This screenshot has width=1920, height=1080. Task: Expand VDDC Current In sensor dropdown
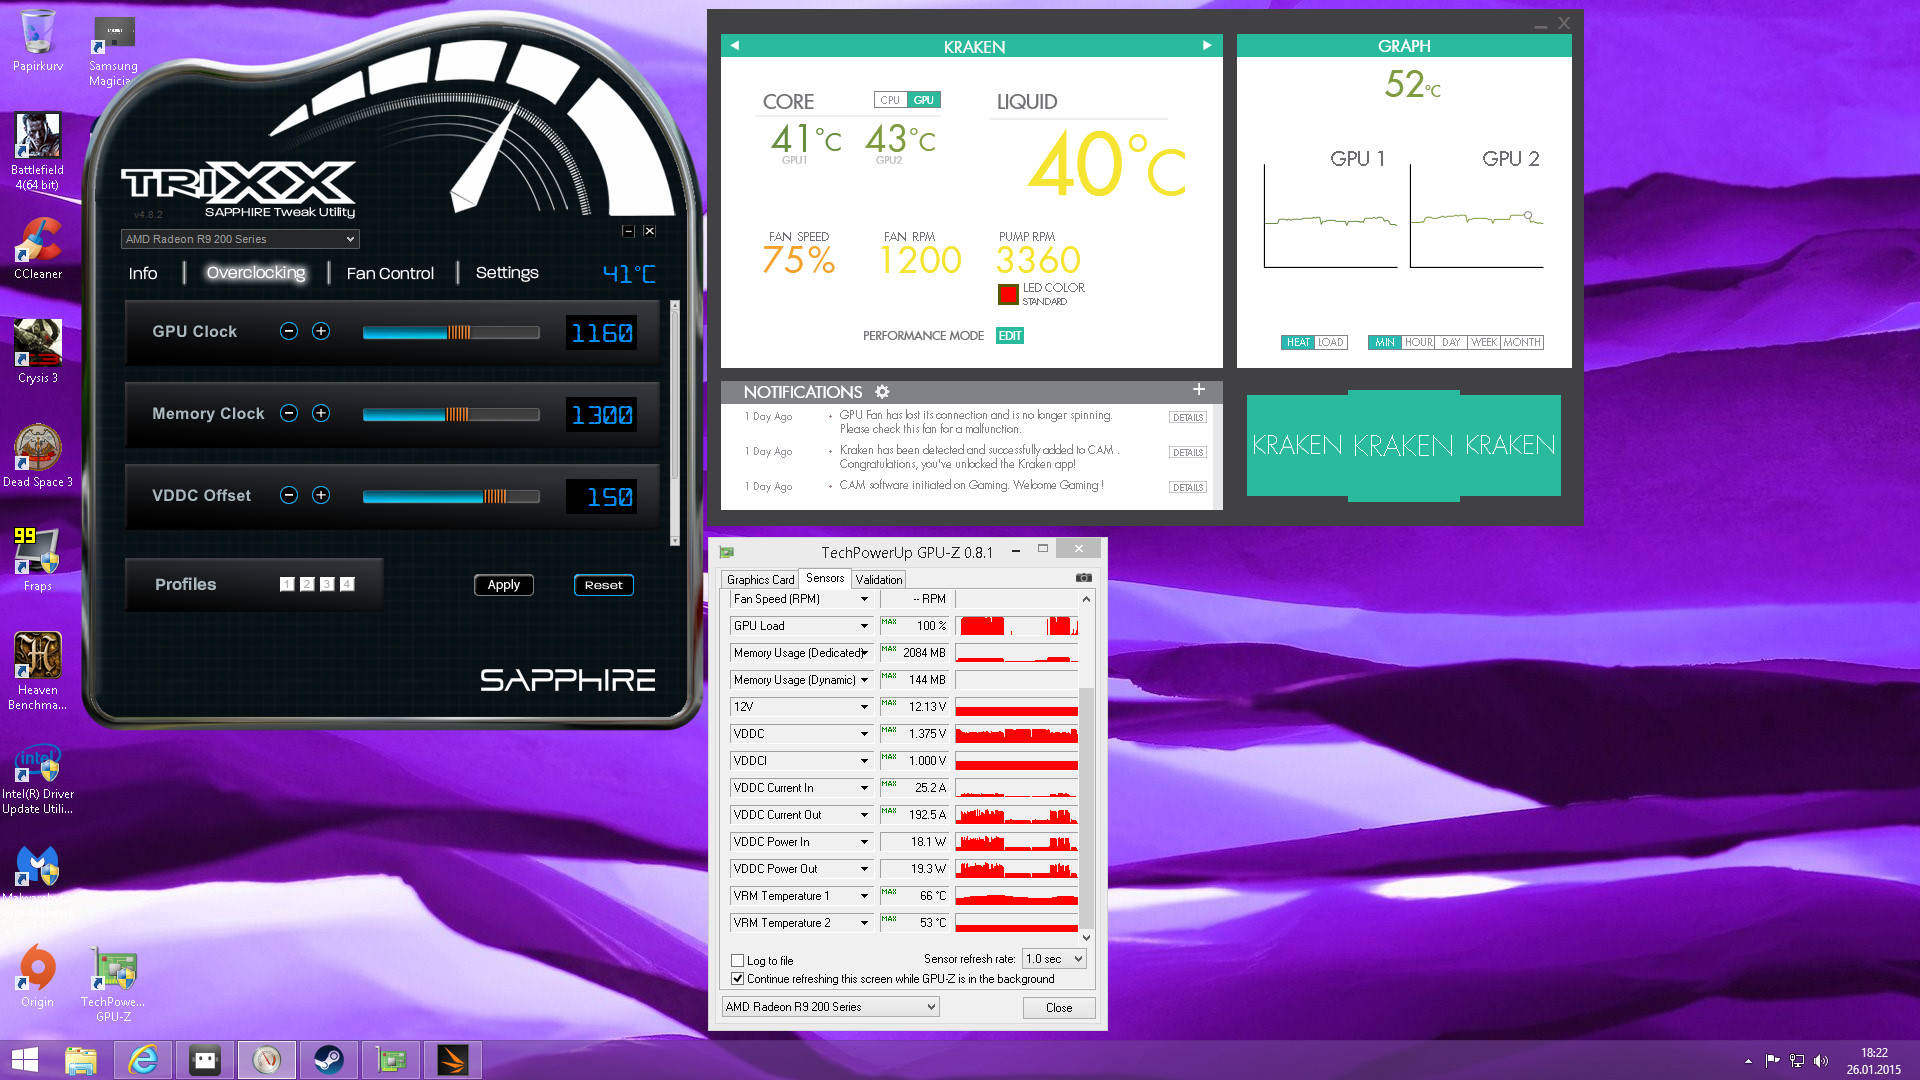coord(864,788)
